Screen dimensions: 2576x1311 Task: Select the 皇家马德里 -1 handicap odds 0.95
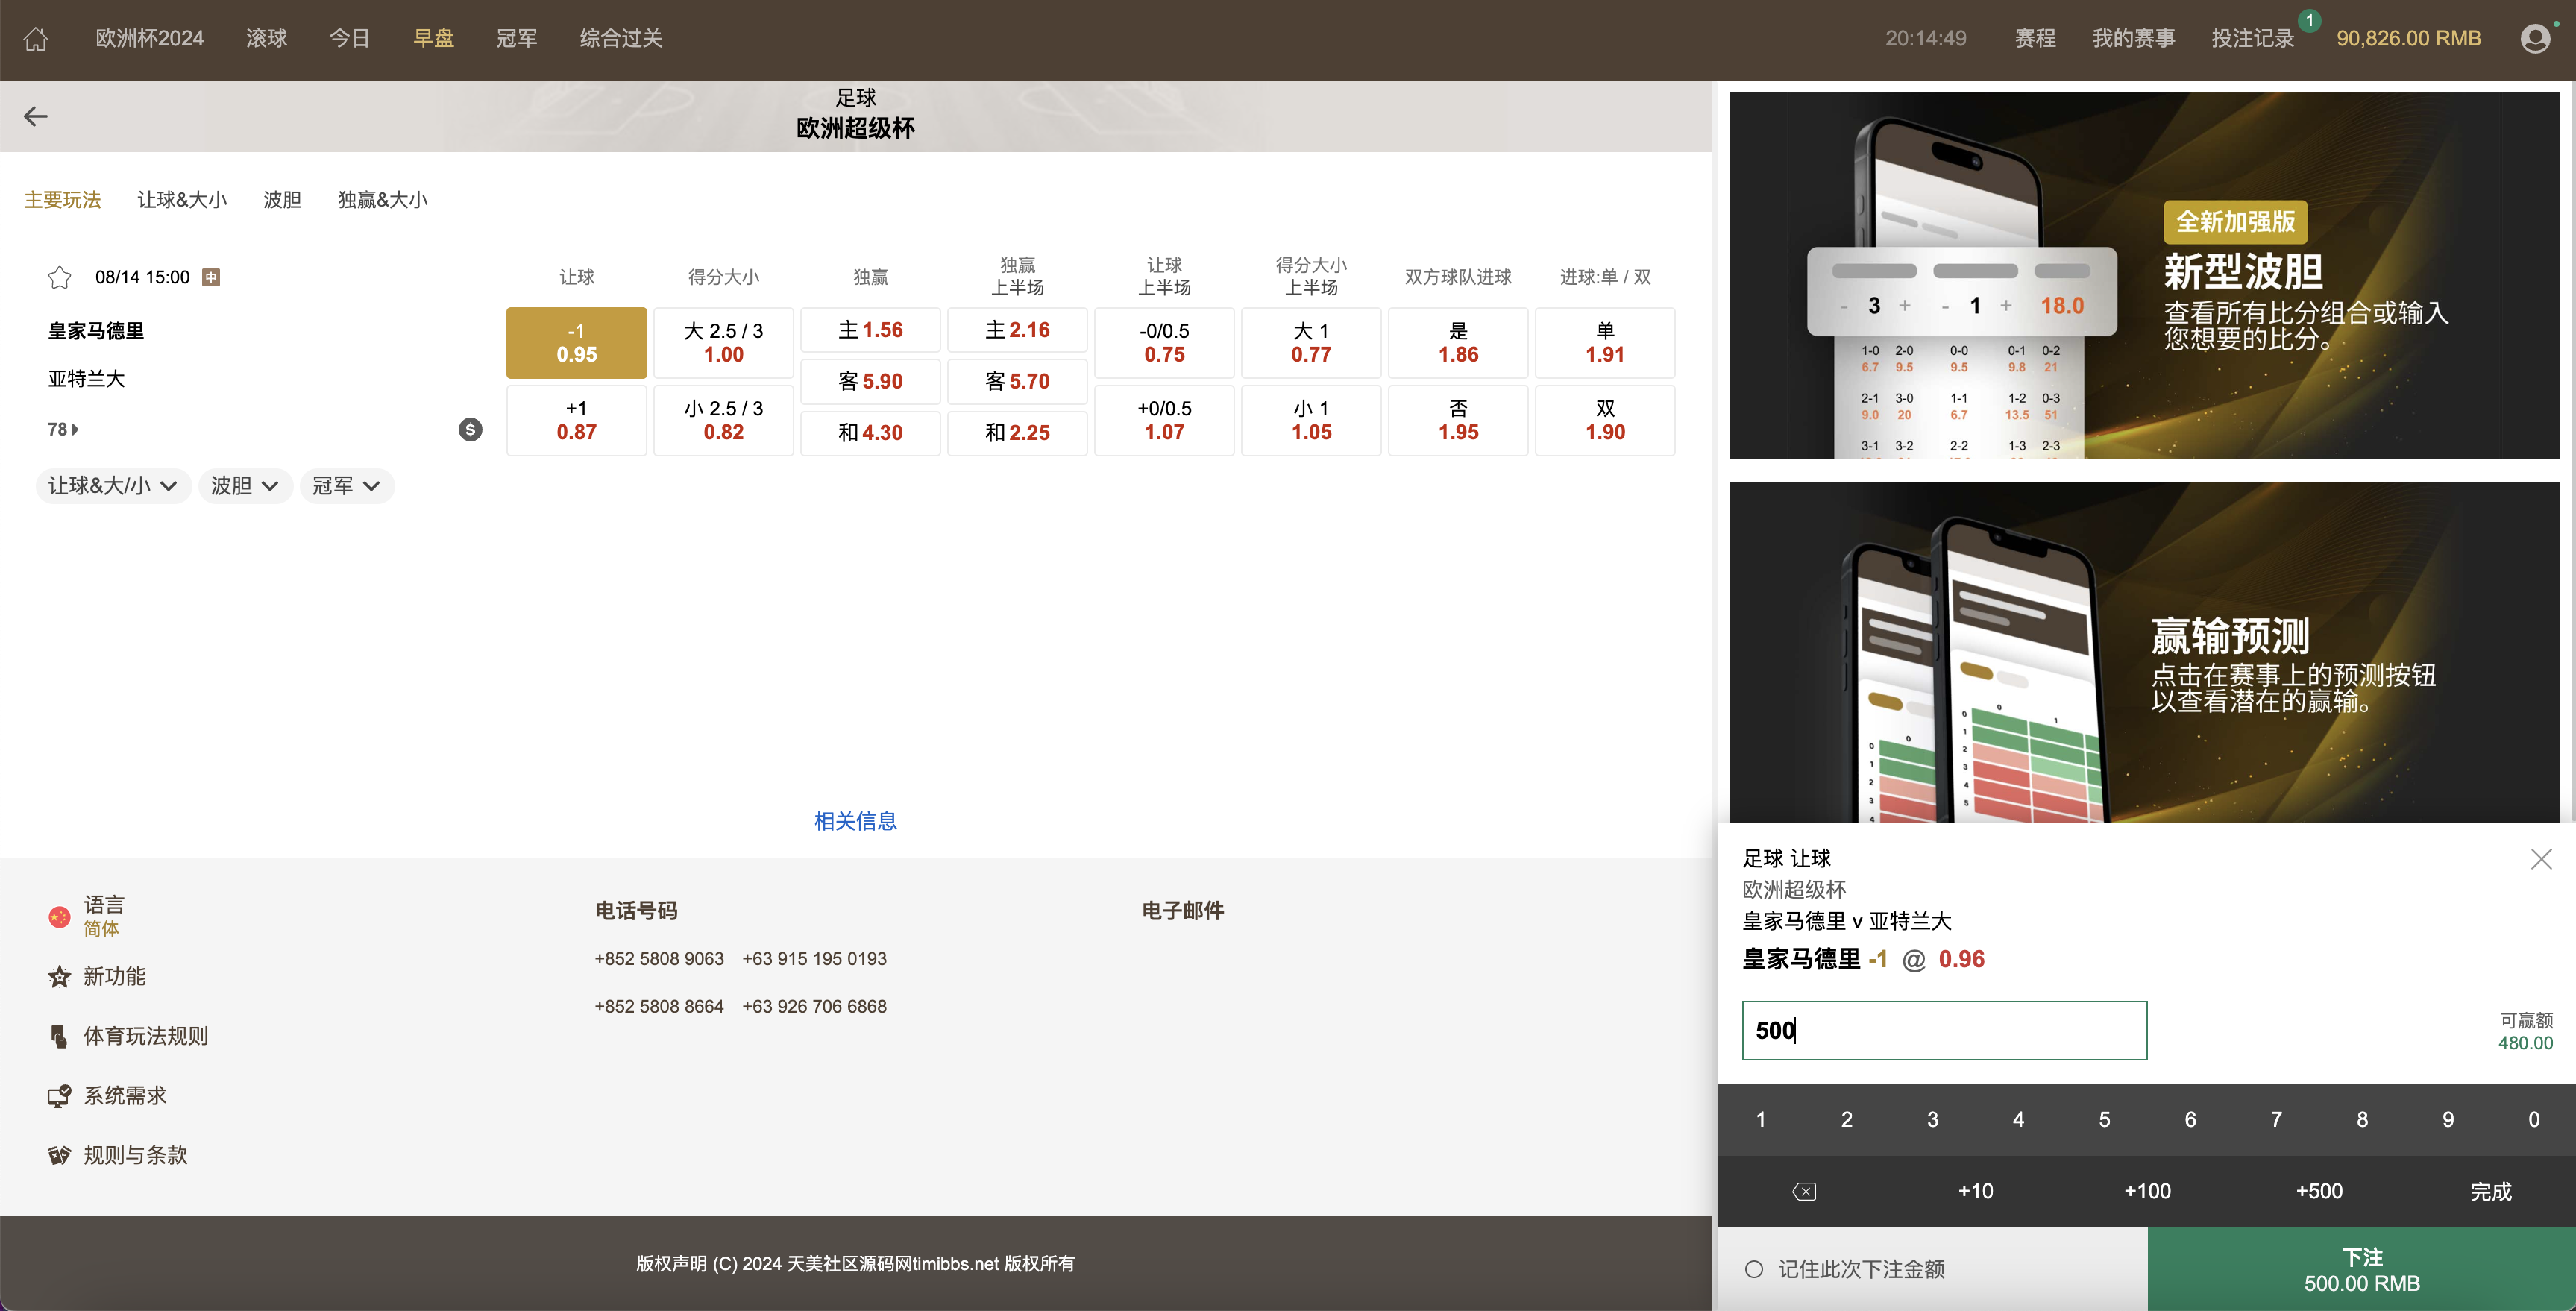576,342
